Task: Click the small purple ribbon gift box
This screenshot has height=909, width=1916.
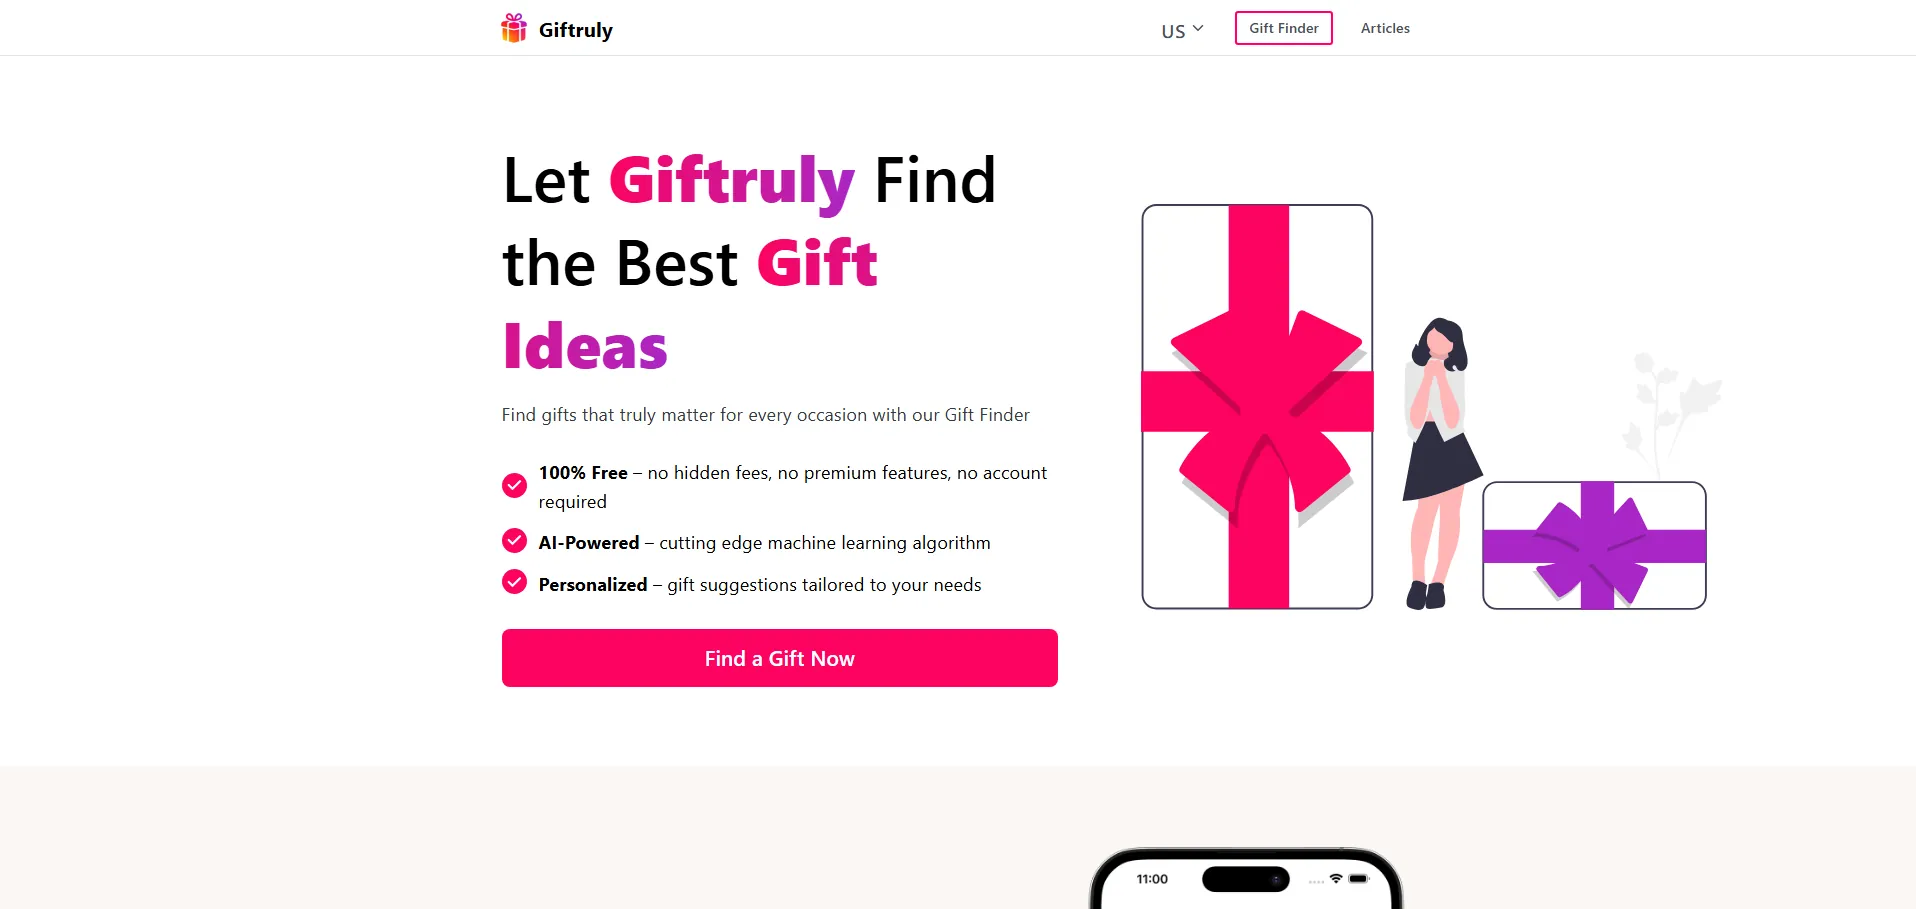Action: [1594, 545]
